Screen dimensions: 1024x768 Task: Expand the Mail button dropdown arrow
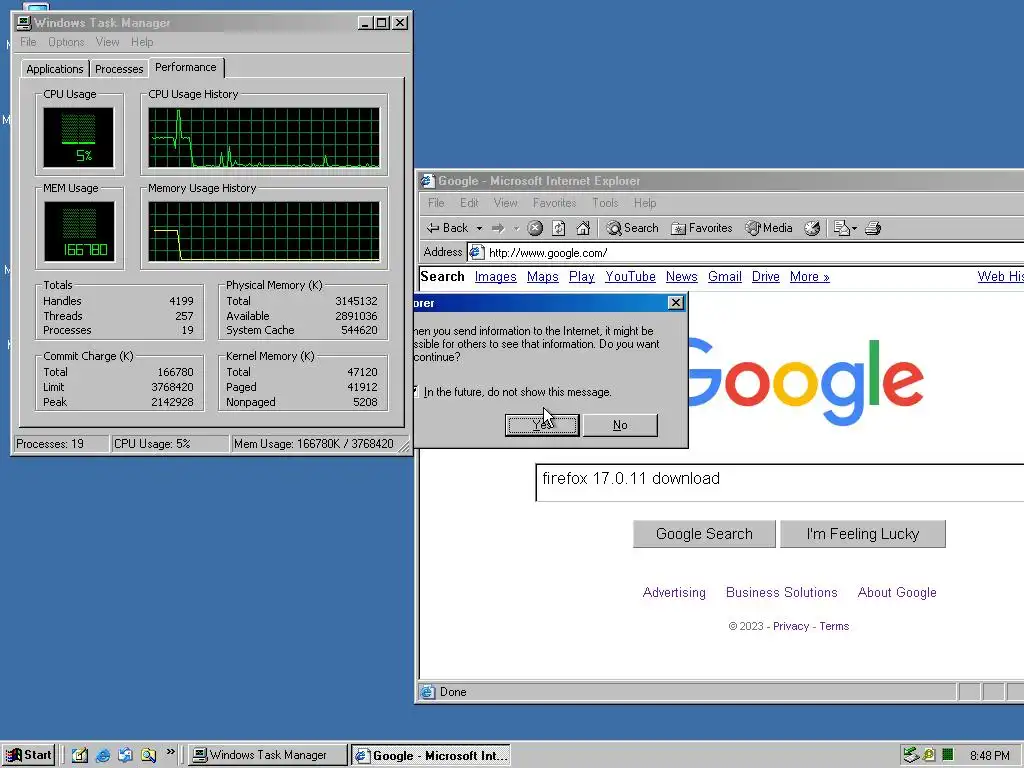(x=854, y=229)
